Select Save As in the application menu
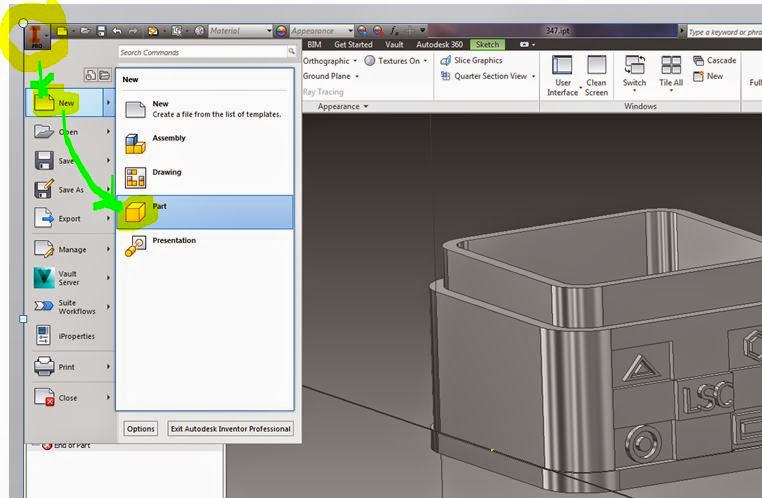Screen dimensions: 762x498 [70, 189]
